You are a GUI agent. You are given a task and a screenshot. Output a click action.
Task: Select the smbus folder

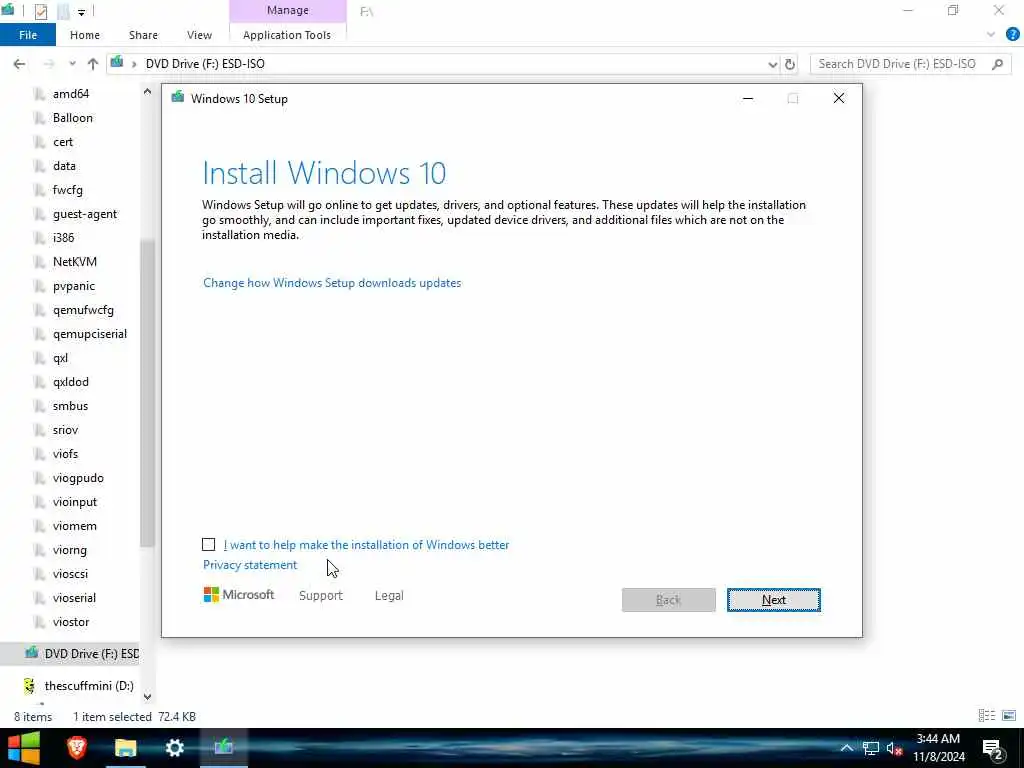tap(70, 406)
